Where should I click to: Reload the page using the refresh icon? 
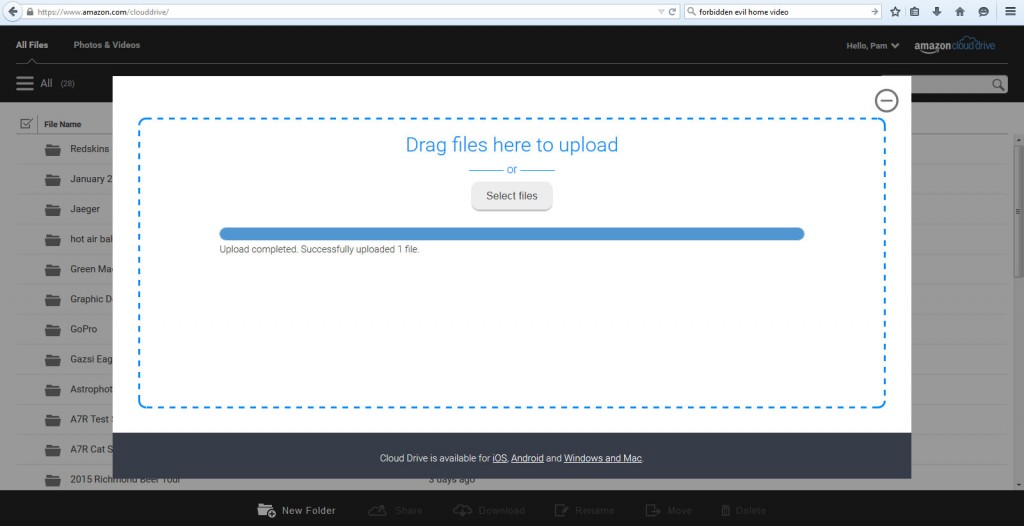[x=673, y=11]
